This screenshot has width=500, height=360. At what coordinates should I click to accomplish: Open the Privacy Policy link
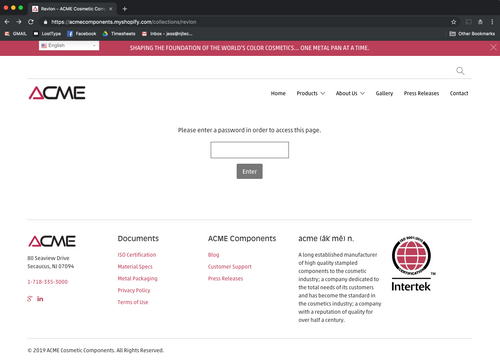point(134,290)
